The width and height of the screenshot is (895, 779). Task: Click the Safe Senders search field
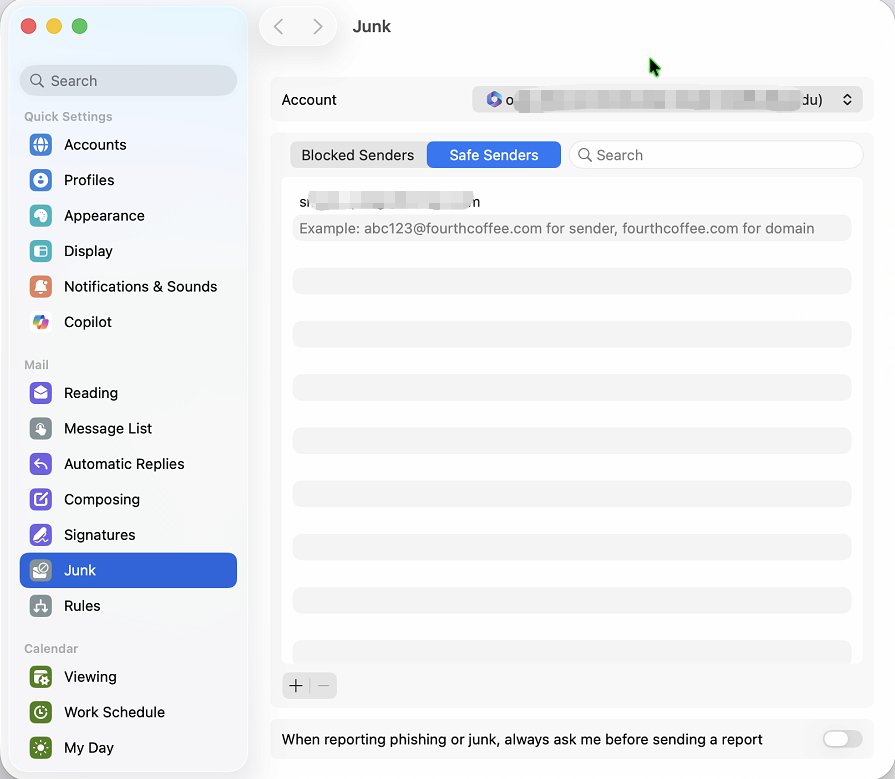click(x=716, y=155)
